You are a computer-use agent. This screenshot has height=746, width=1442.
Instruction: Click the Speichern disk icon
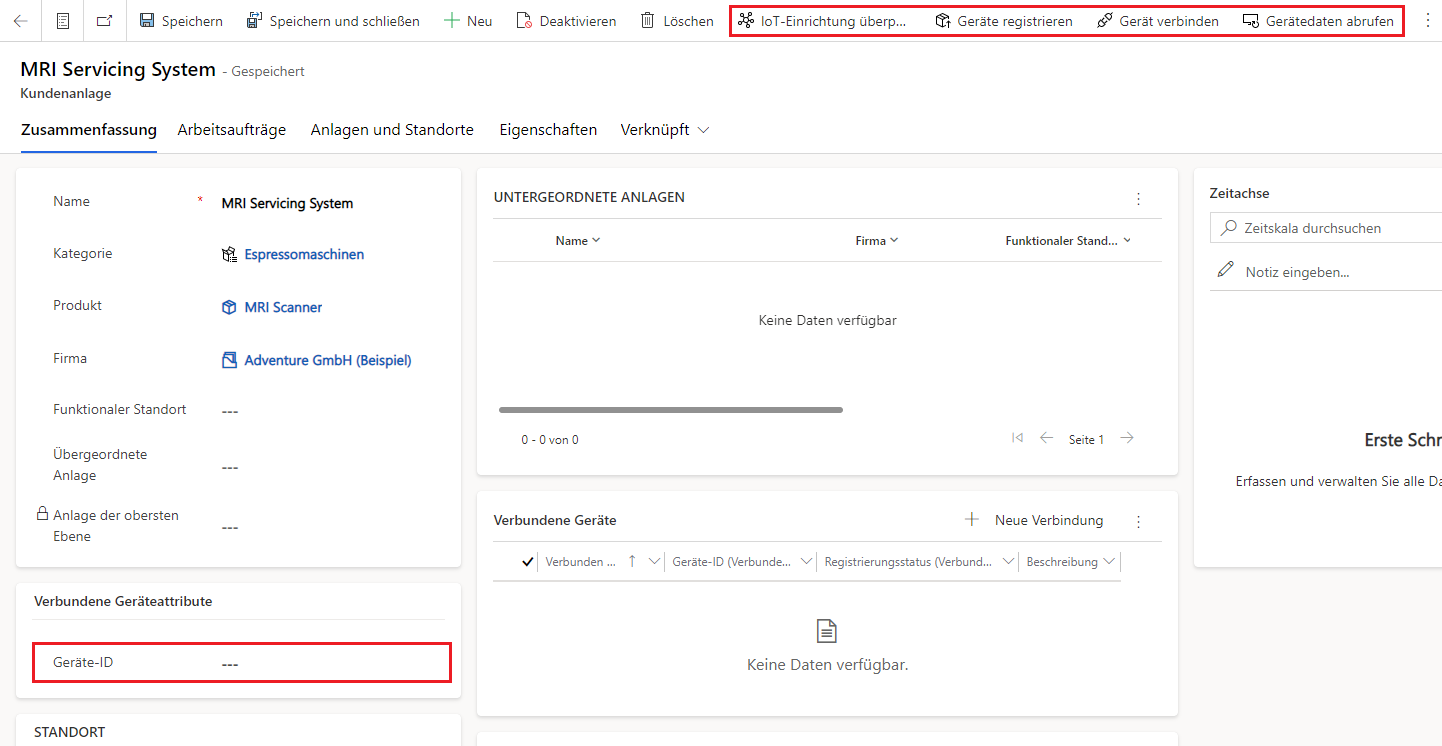[147, 20]
